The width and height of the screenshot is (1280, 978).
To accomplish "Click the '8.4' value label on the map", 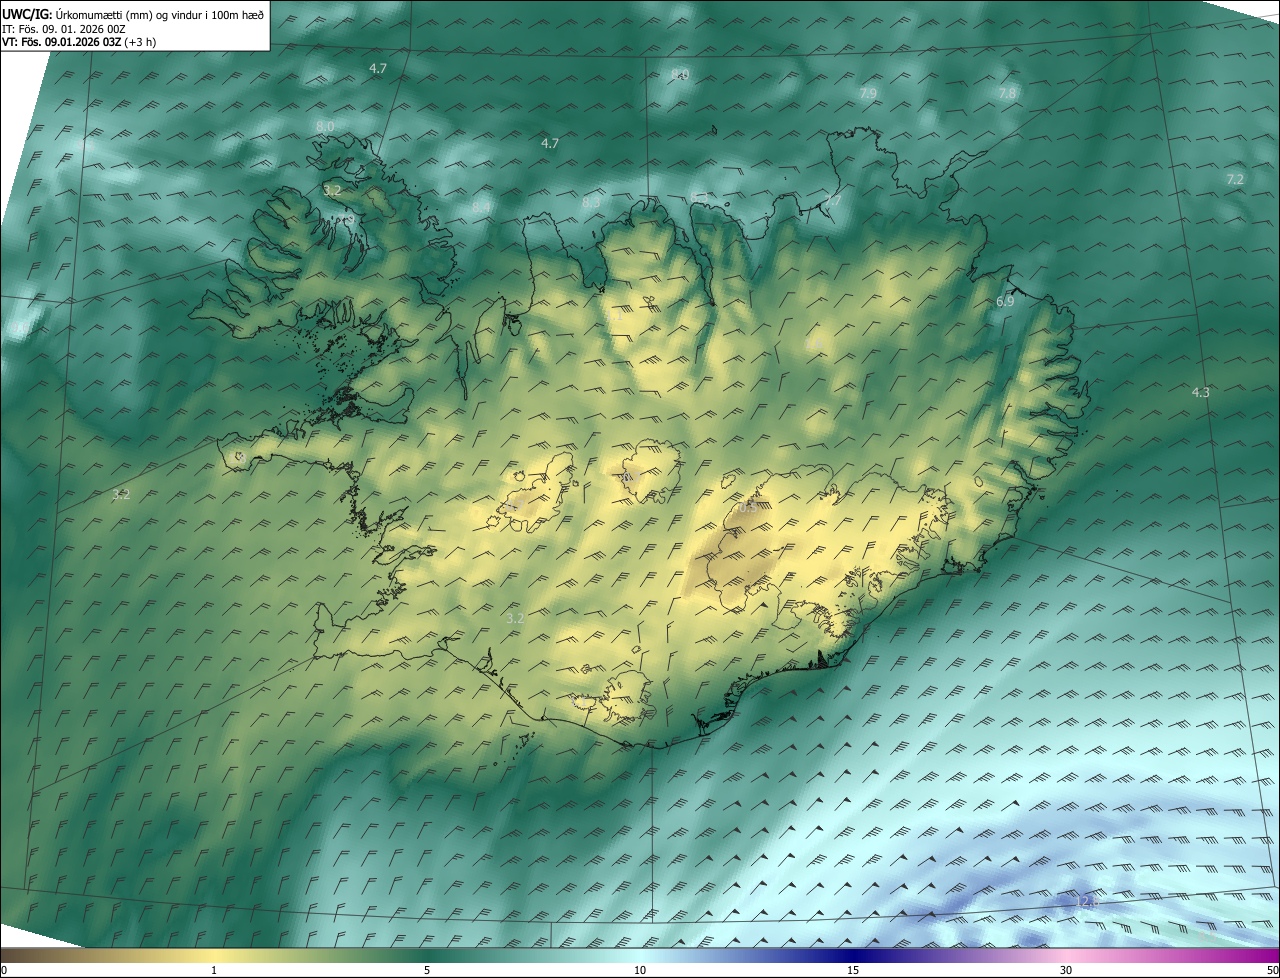I will 482,207.
